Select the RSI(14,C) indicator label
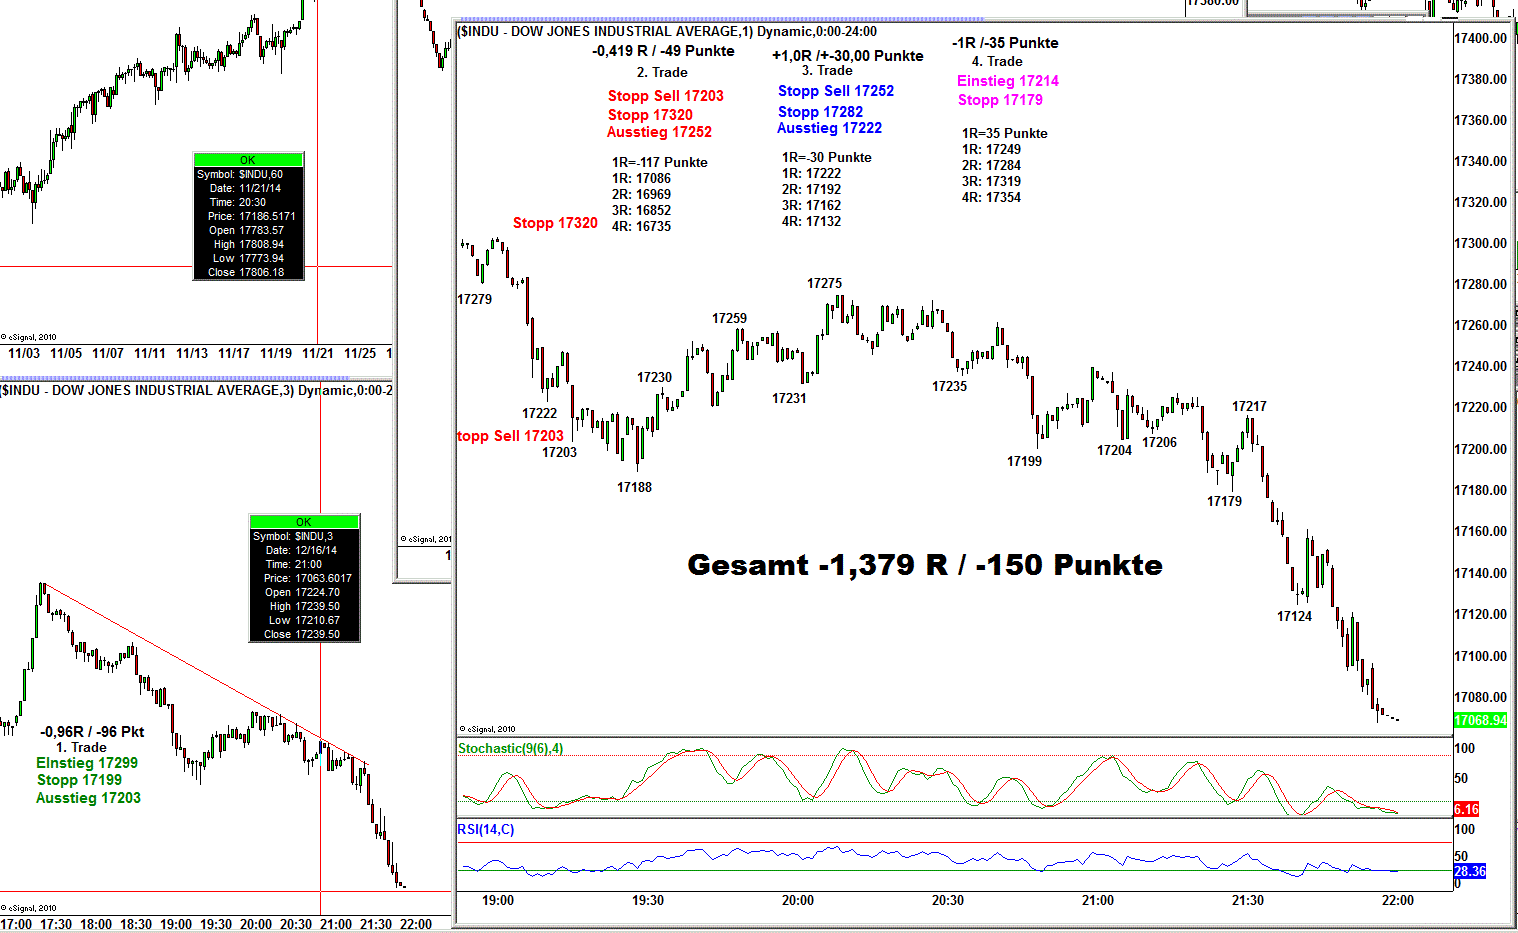The width and height of the screenshot is (1518, 933). (486, 830)
